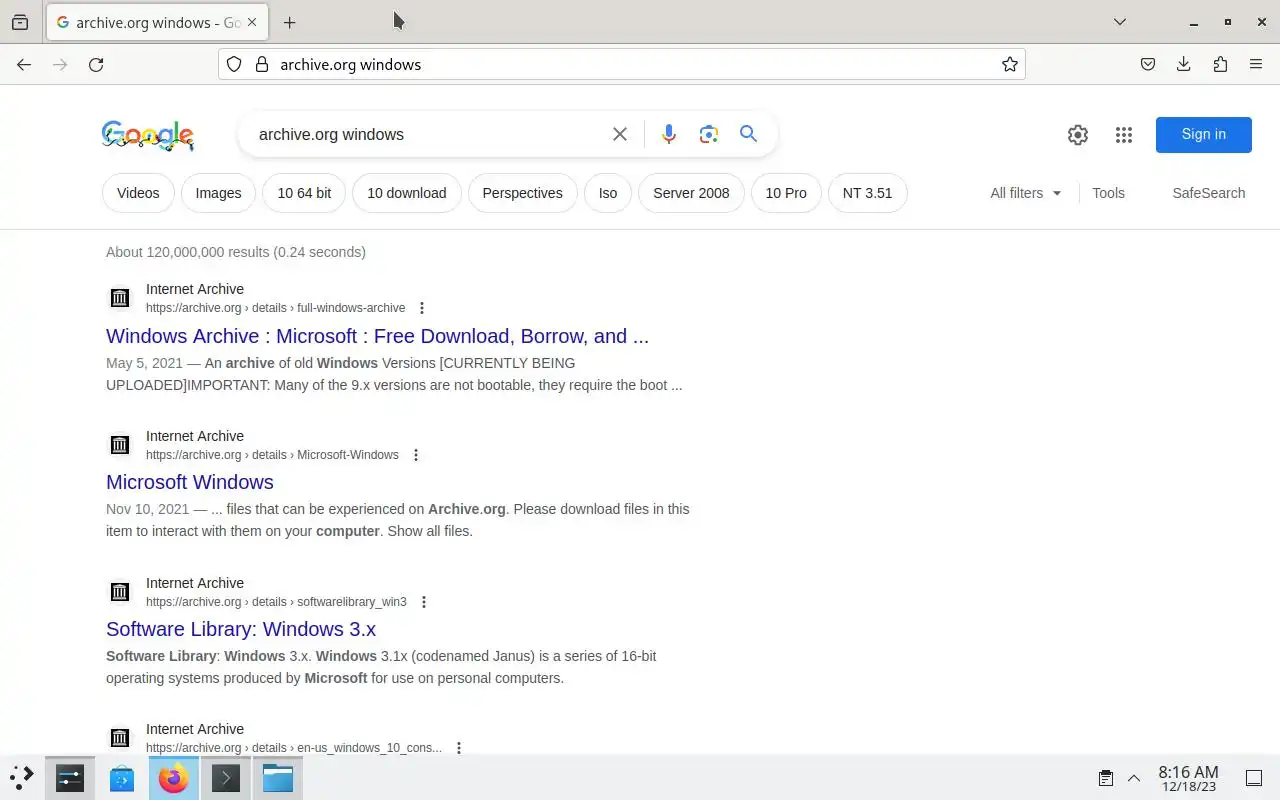This screenshot has width=1280, height=800.
Task: Show desktop with corner button
Action: 1254,778
